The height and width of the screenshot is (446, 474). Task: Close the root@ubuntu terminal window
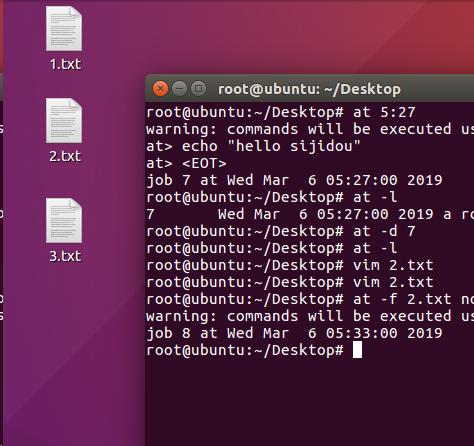(160, 89)
